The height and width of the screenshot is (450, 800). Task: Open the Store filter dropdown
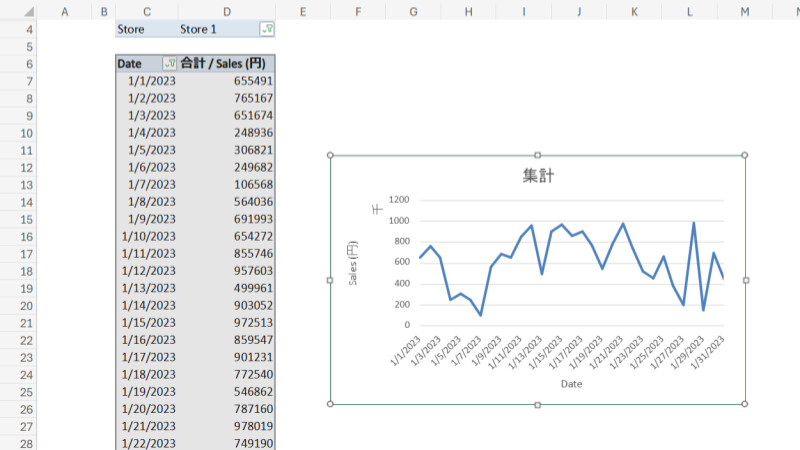(266, 29)
